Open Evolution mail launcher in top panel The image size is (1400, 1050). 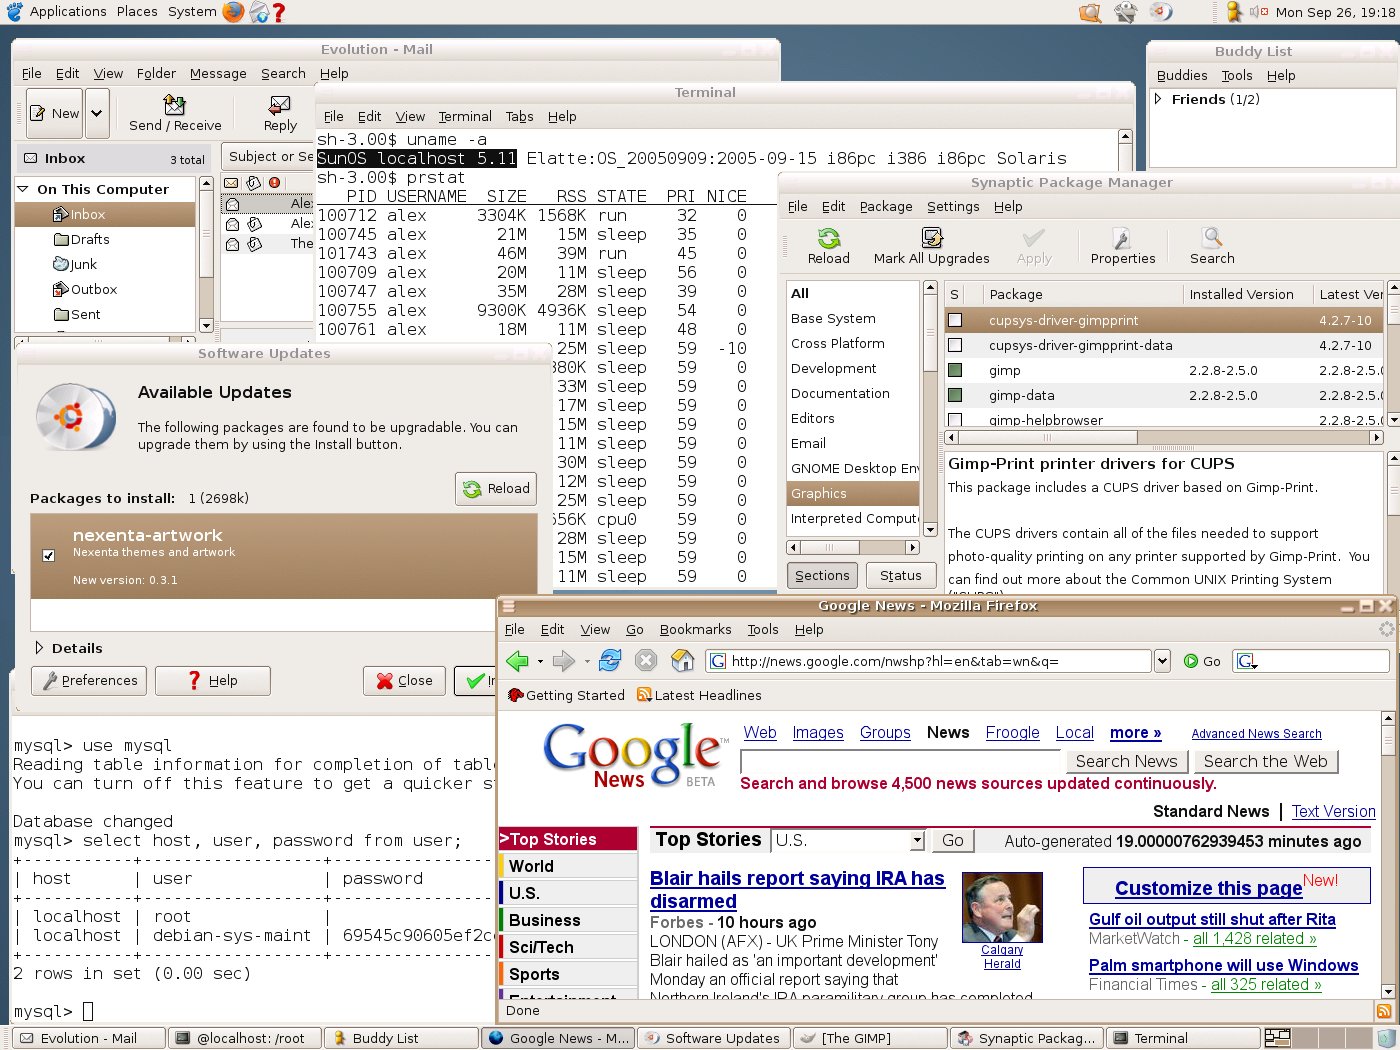259,12
